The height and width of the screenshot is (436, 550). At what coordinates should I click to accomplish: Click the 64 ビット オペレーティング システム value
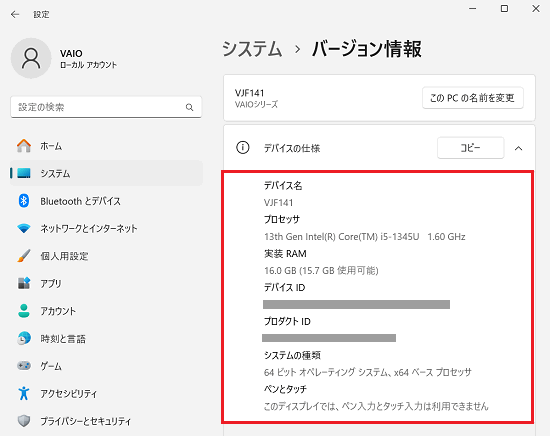368,372
